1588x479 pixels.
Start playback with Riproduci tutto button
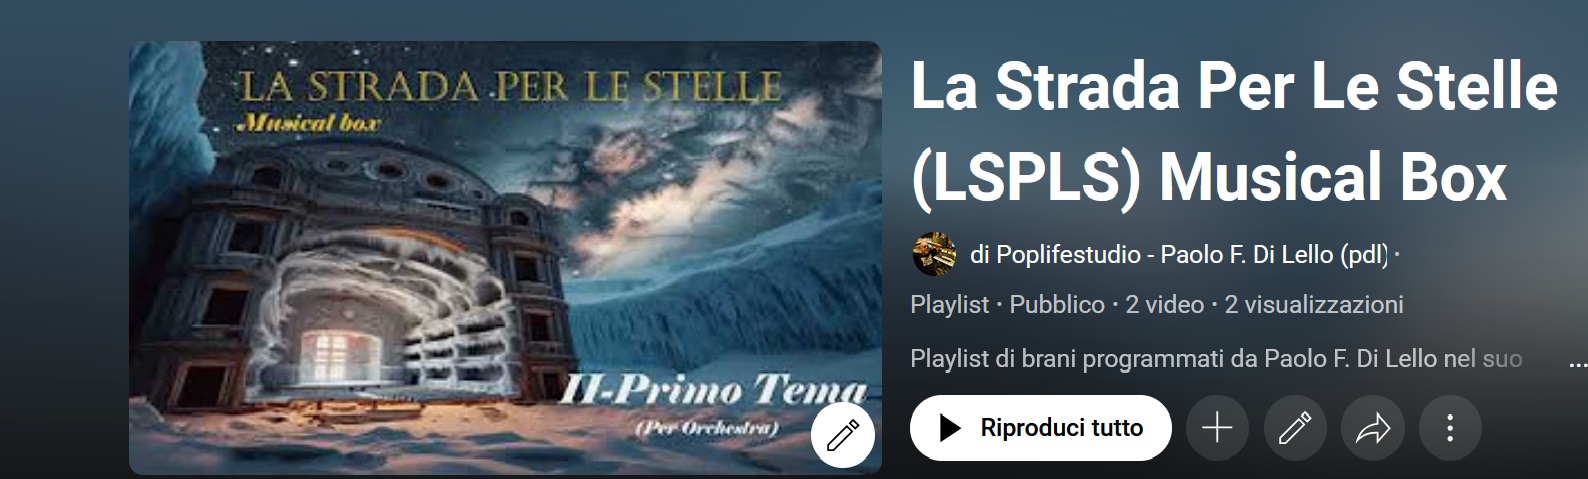(x=1040, y=428)
